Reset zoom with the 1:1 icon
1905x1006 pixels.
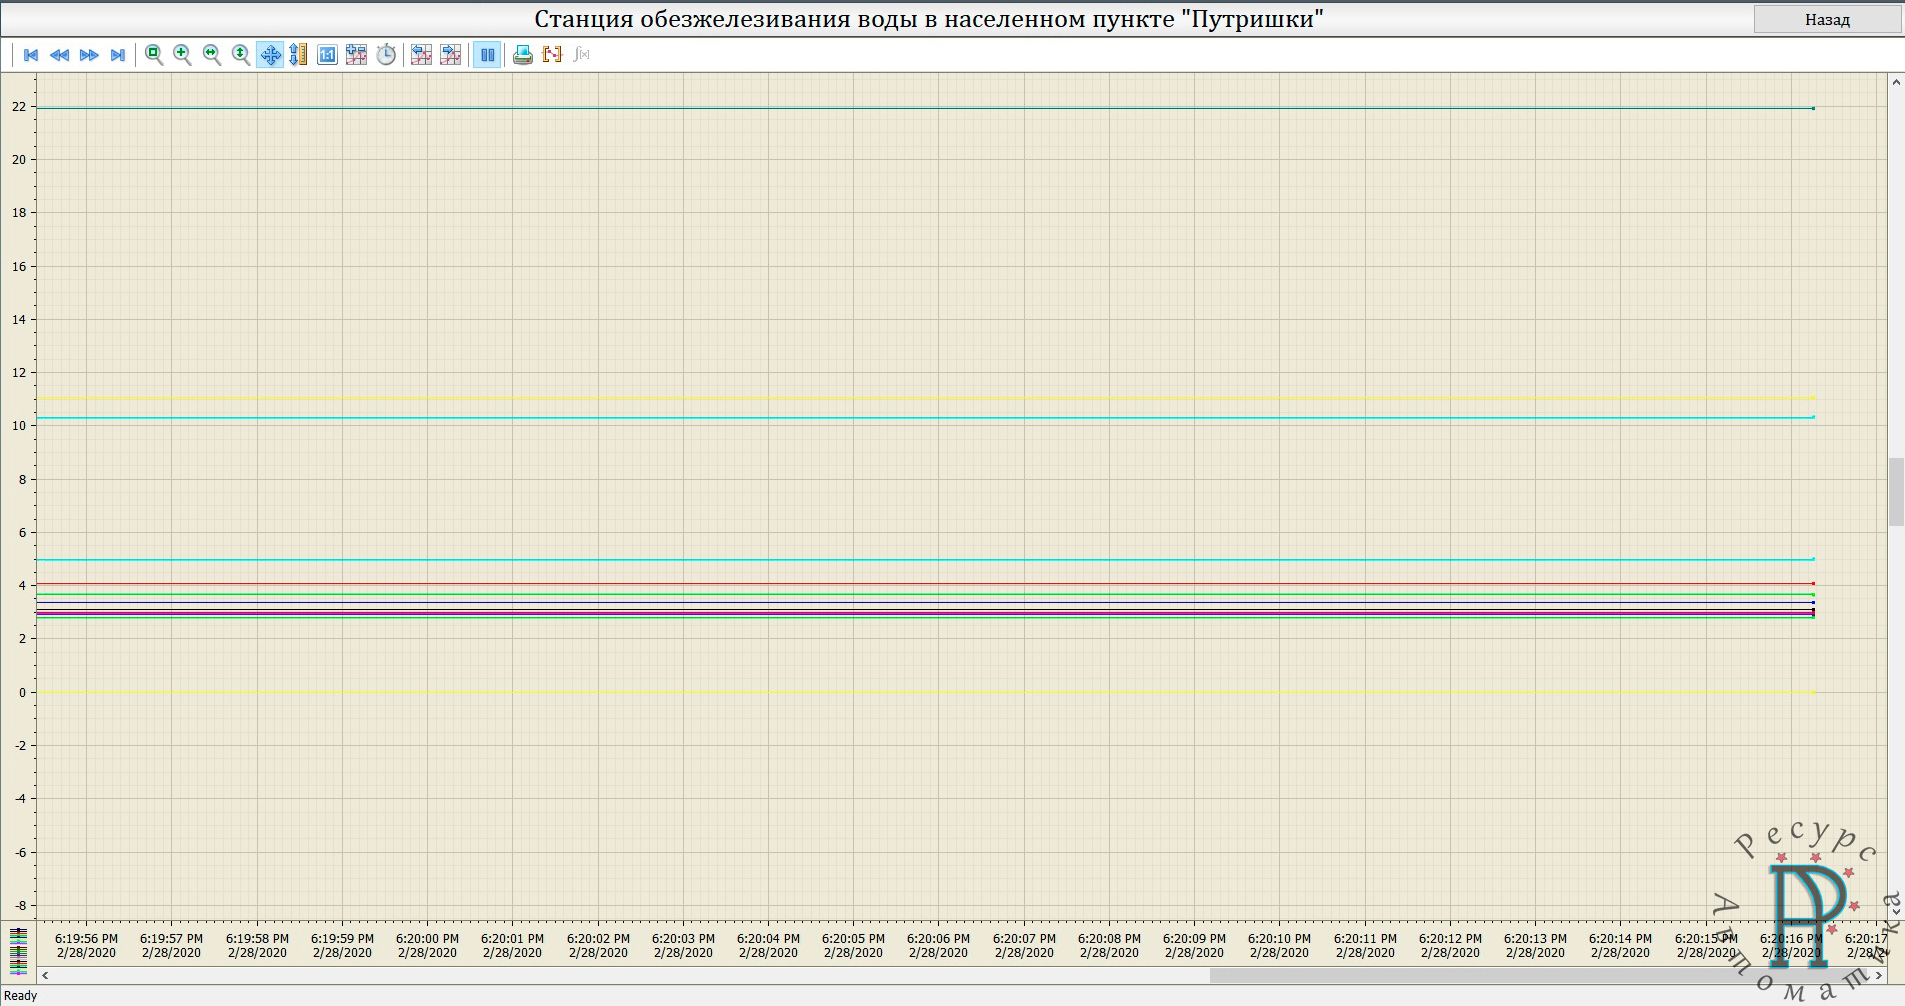[327, 55]
